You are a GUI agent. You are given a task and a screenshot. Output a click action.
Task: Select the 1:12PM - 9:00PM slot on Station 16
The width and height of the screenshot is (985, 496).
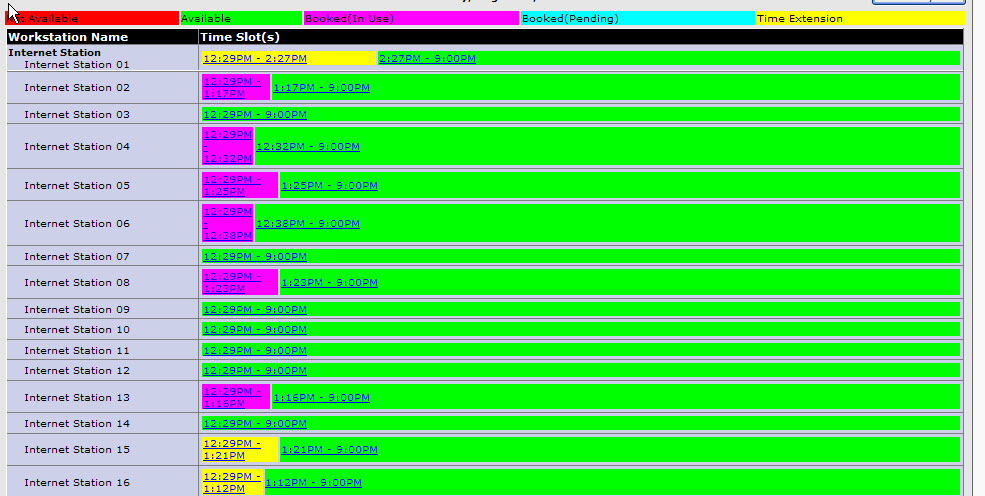tap(313, 483)
